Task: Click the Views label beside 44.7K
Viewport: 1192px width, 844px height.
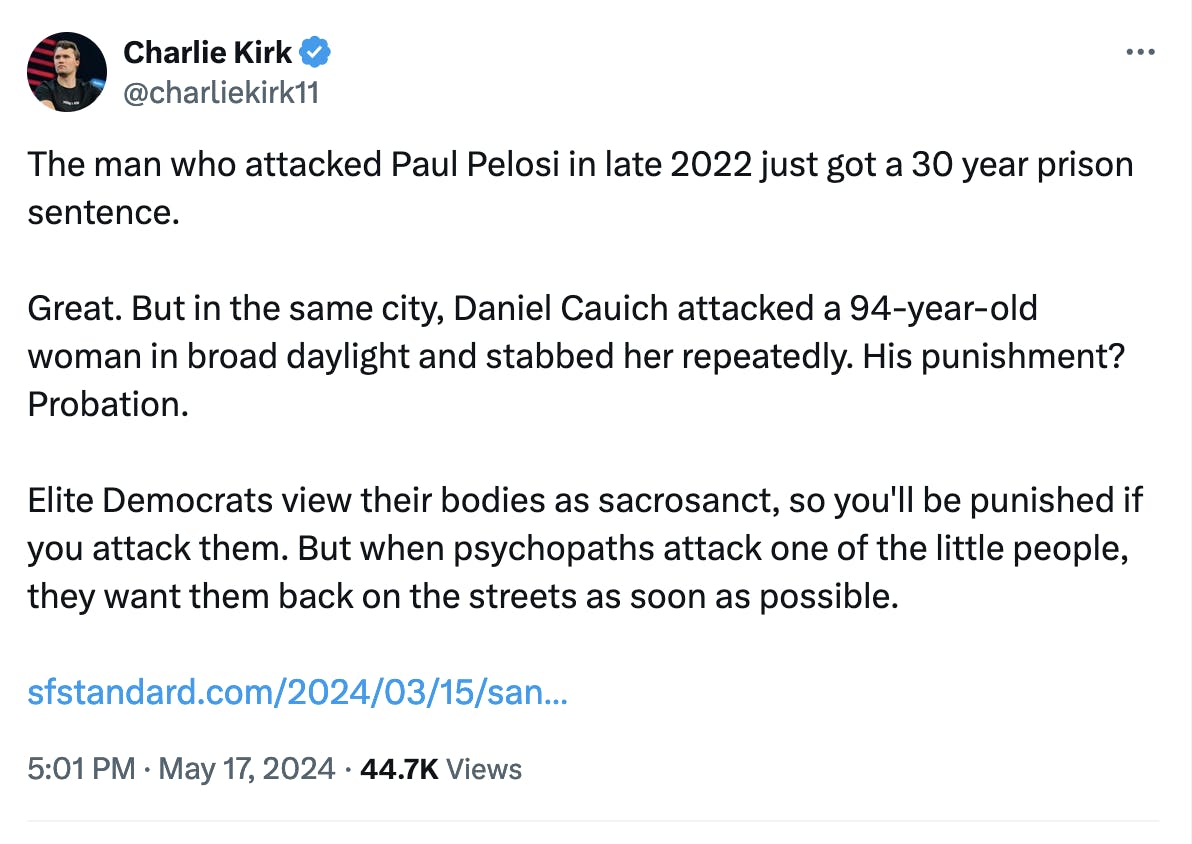Action: tap(483, 769)
